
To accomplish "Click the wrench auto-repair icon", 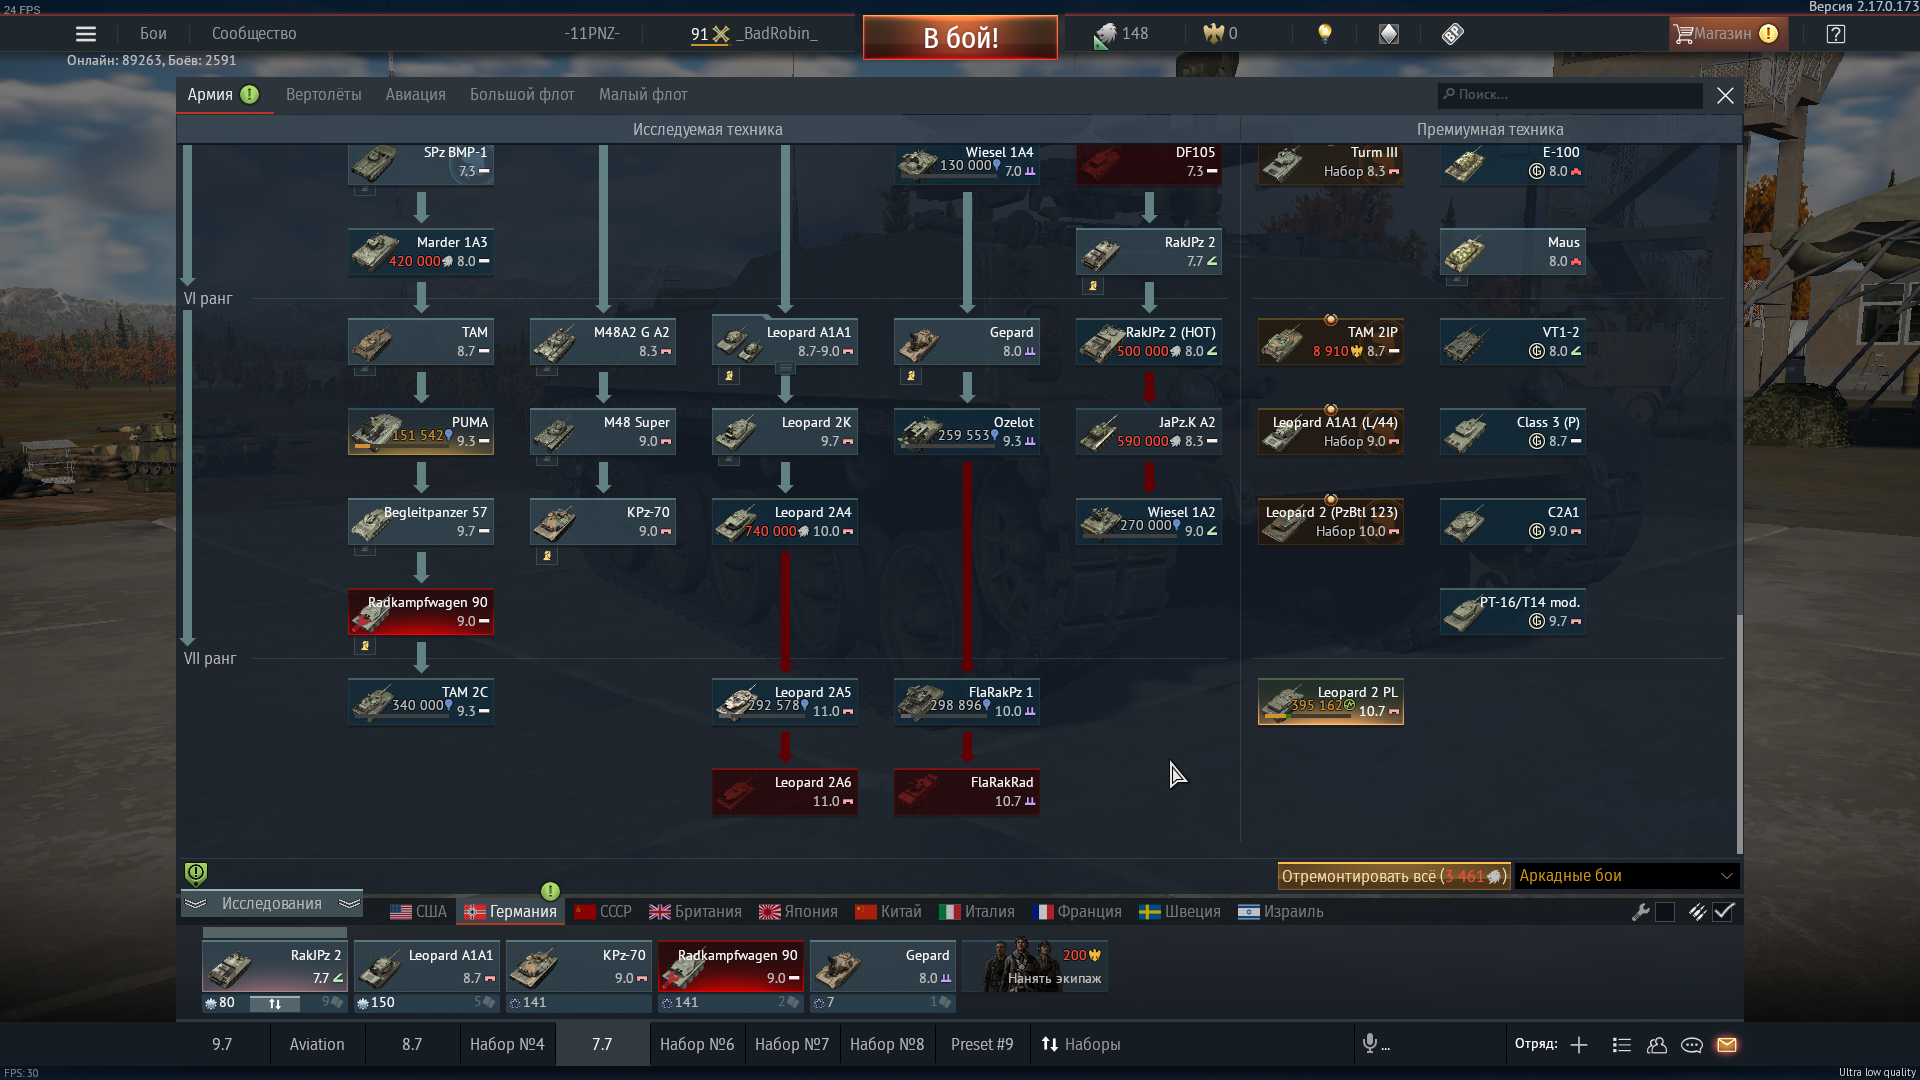I will pos(1640,912).
